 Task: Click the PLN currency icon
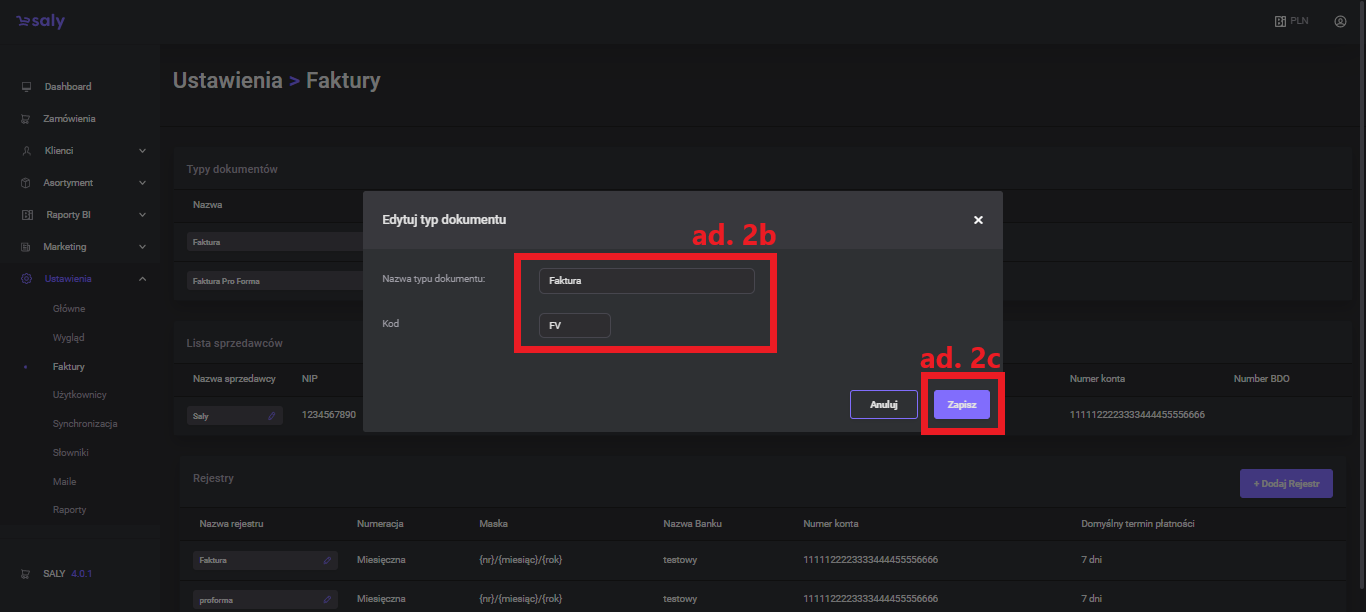[1280, 21]
